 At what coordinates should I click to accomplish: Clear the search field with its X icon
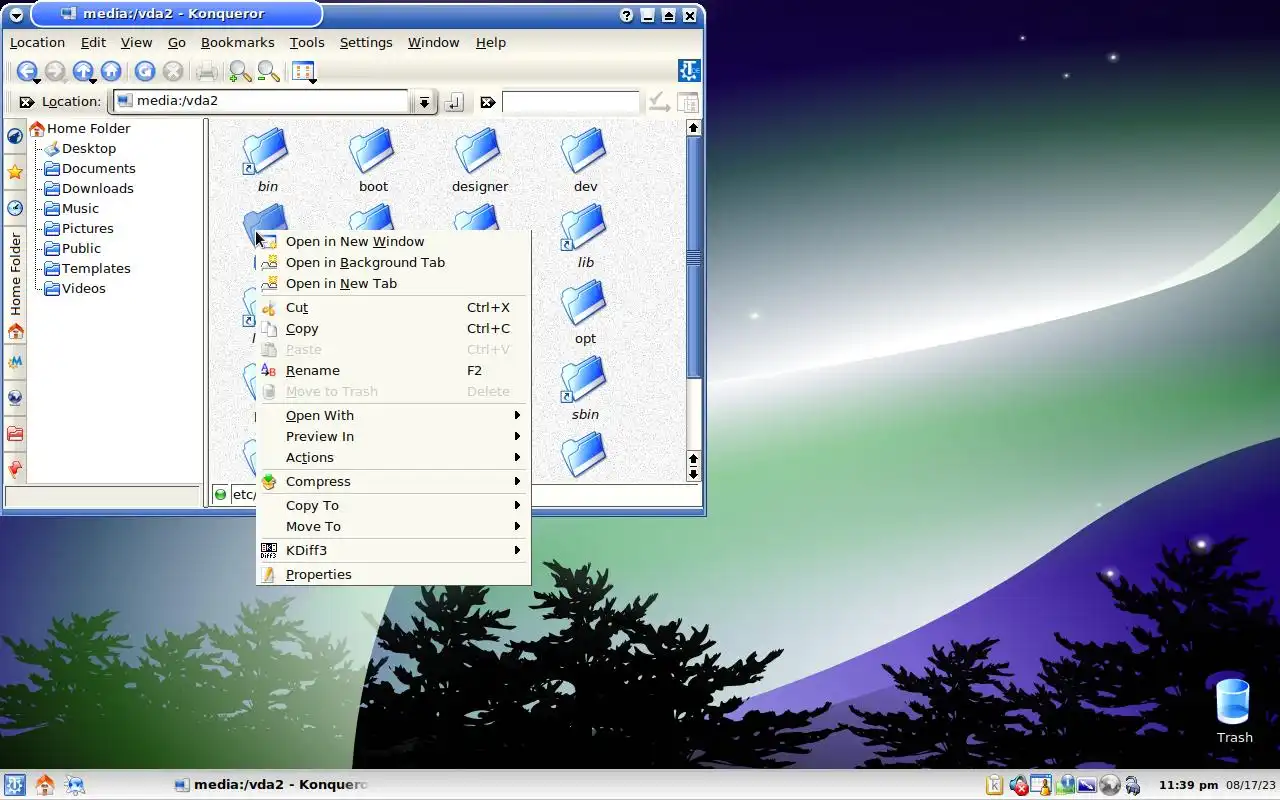click(x=487, y=102)
